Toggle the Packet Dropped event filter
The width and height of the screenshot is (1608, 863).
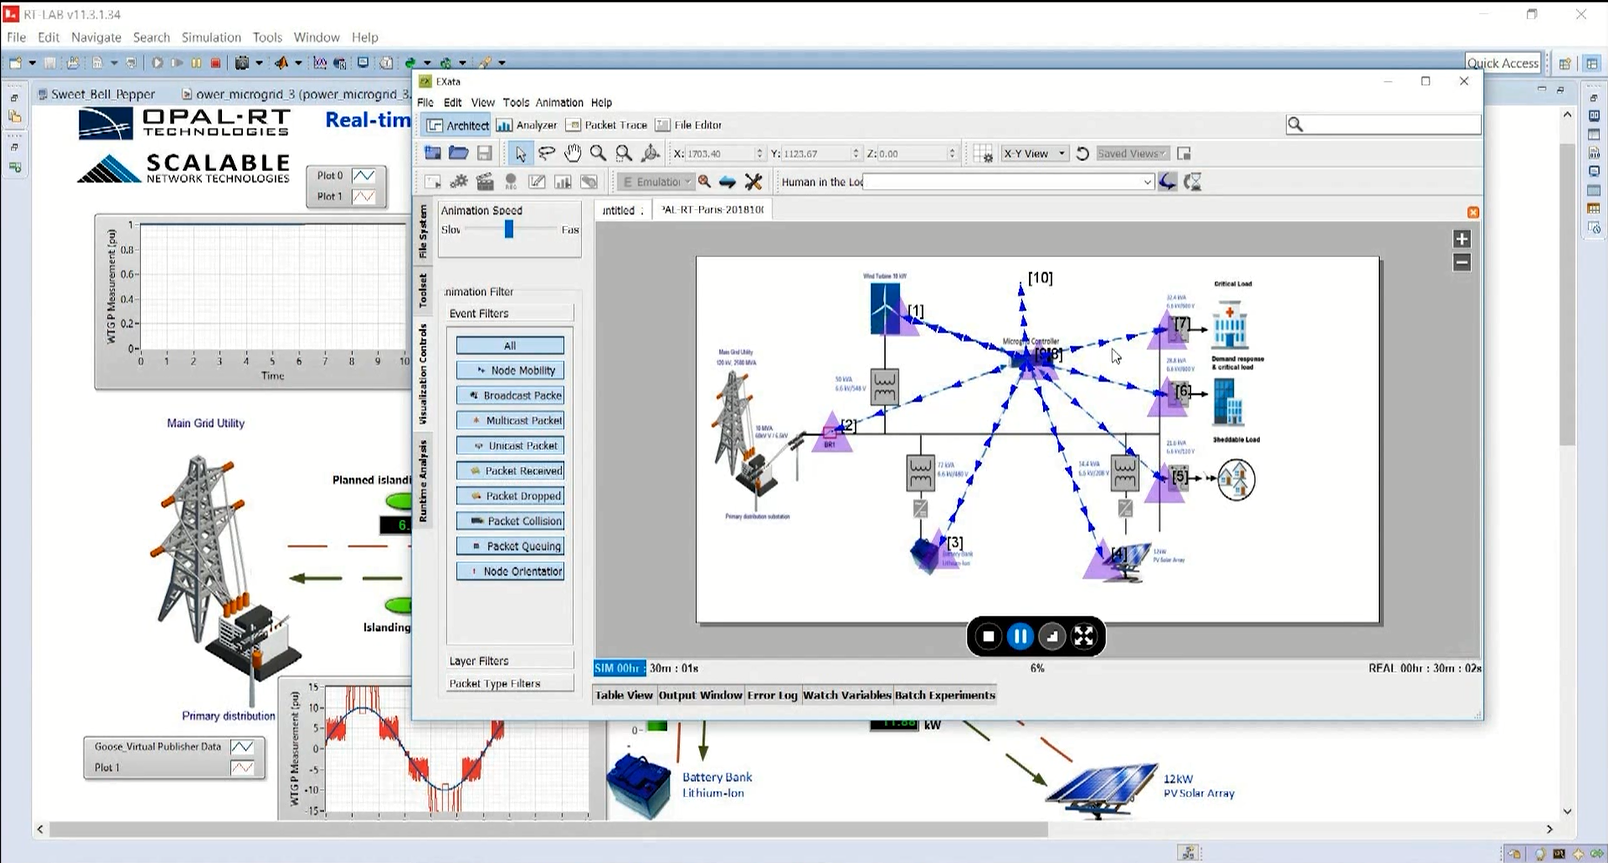click(510, 496)
